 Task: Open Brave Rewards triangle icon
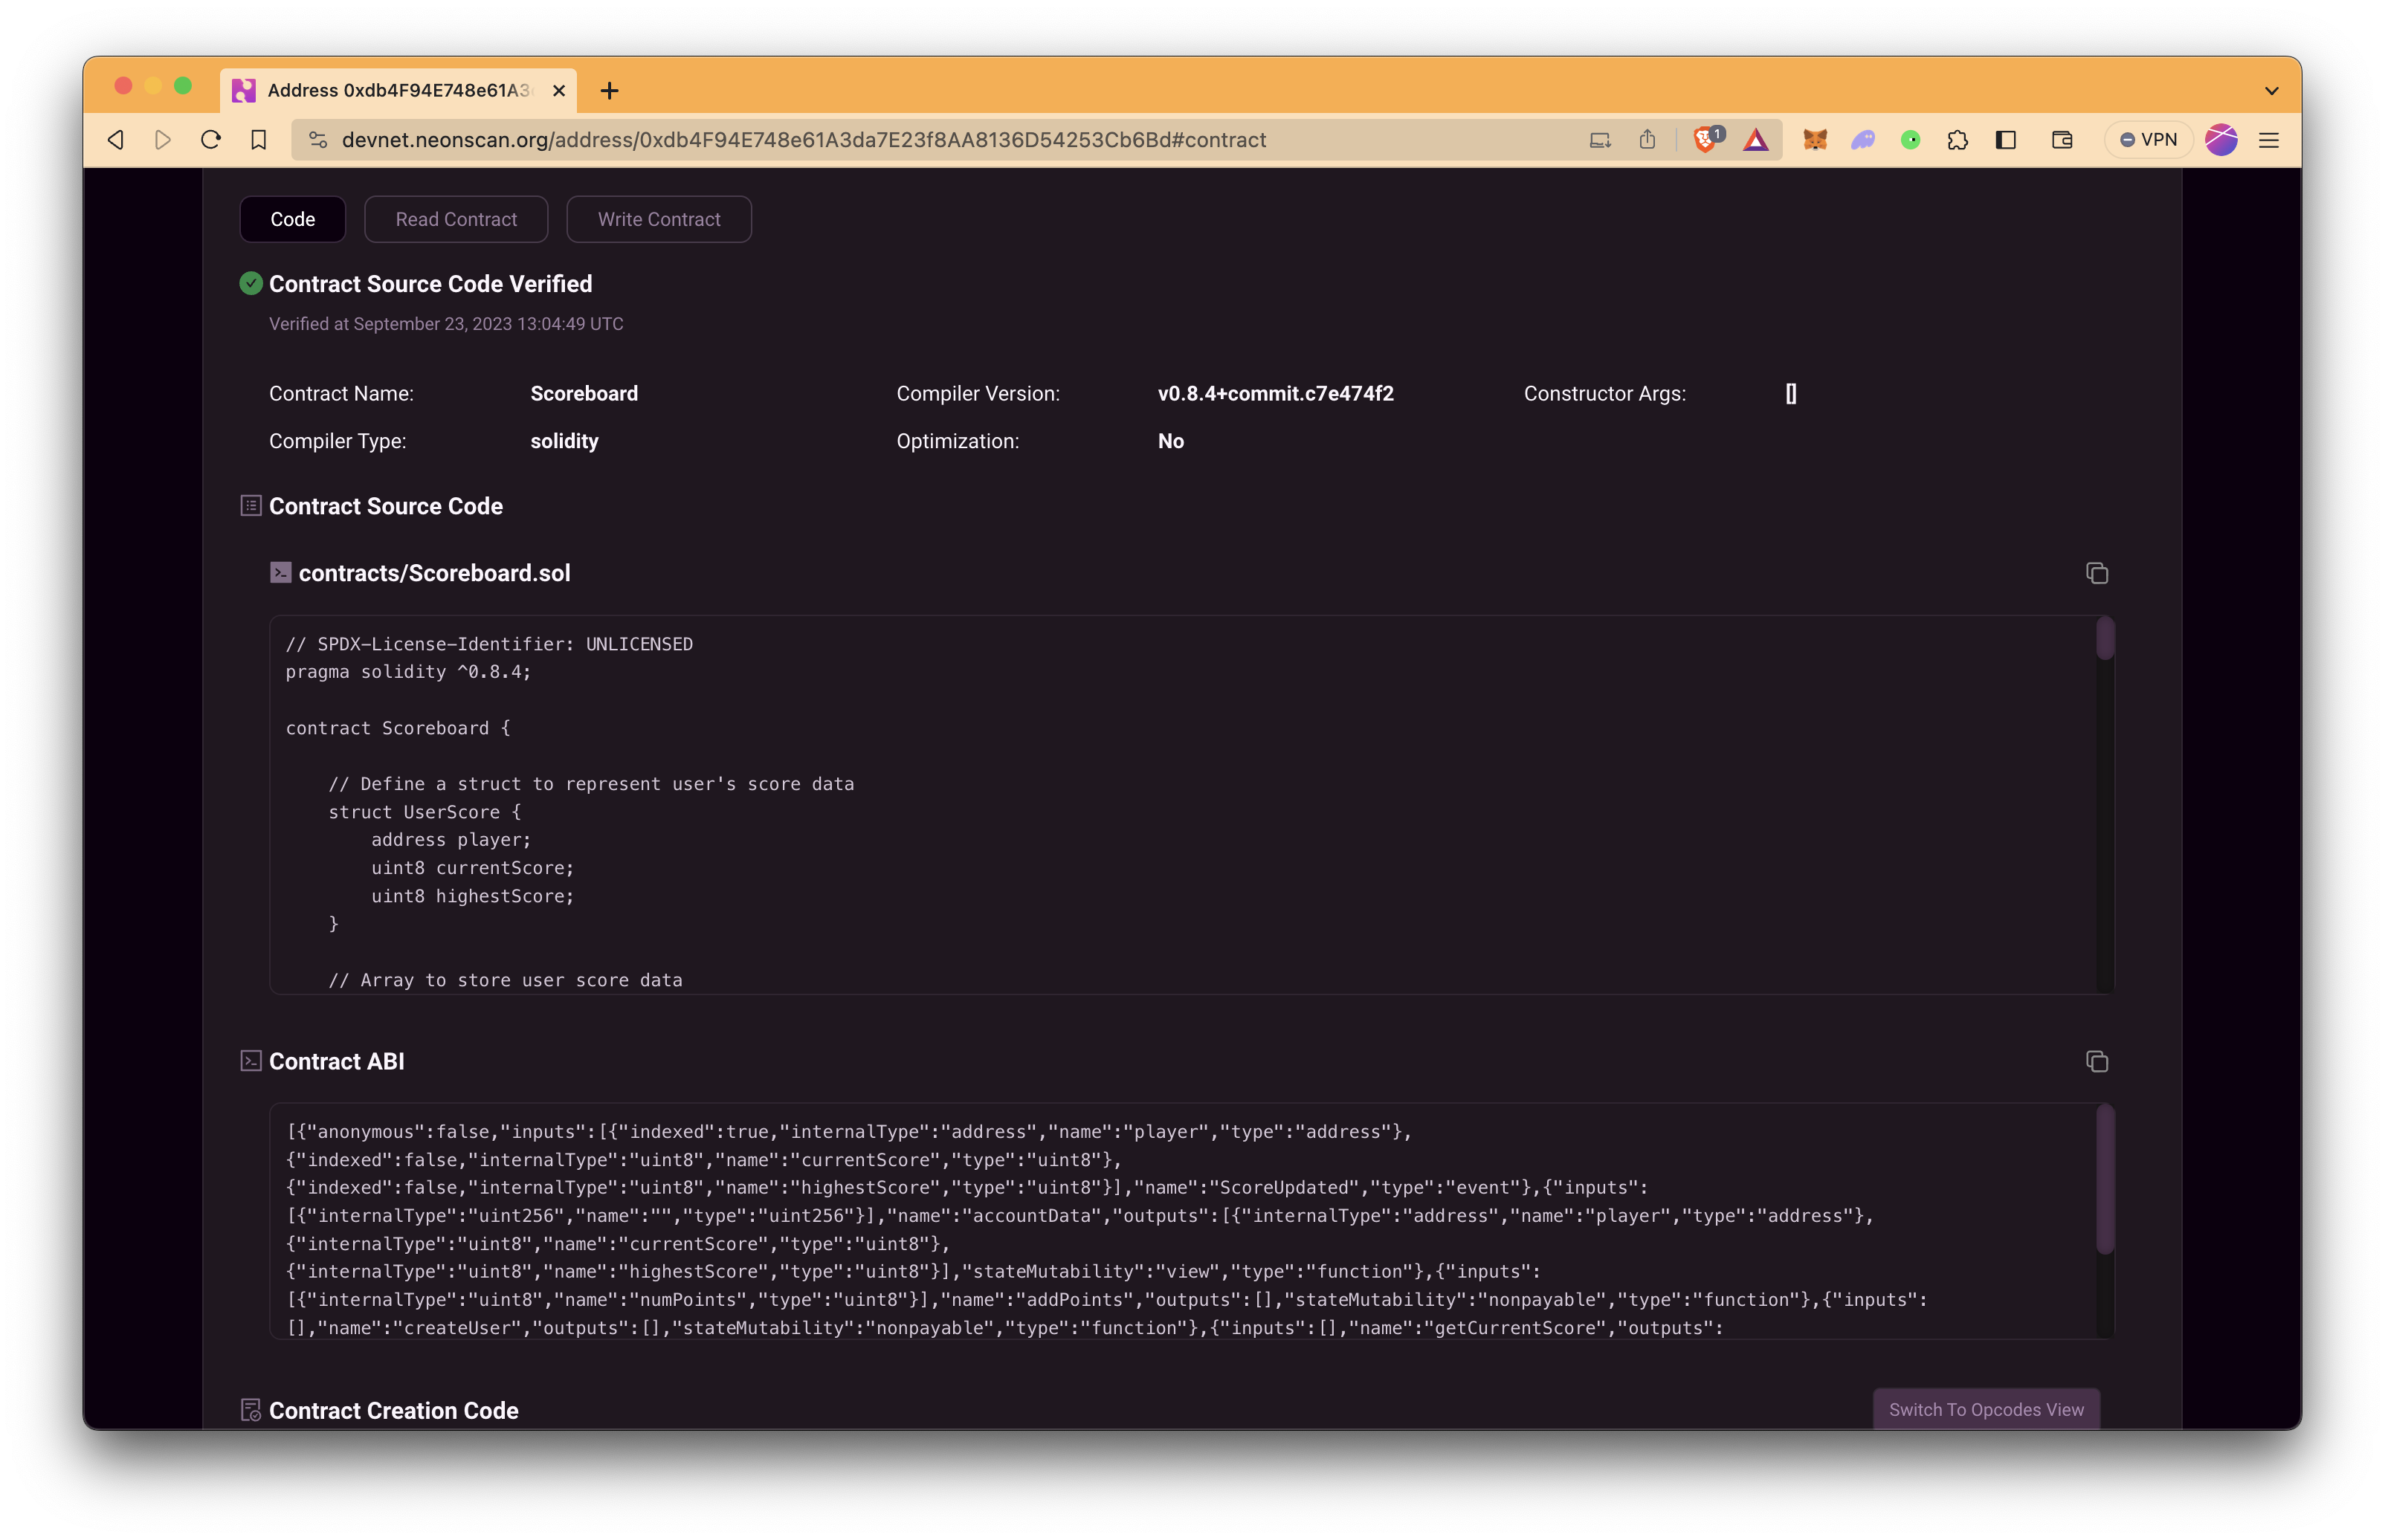click(1756, 140)
